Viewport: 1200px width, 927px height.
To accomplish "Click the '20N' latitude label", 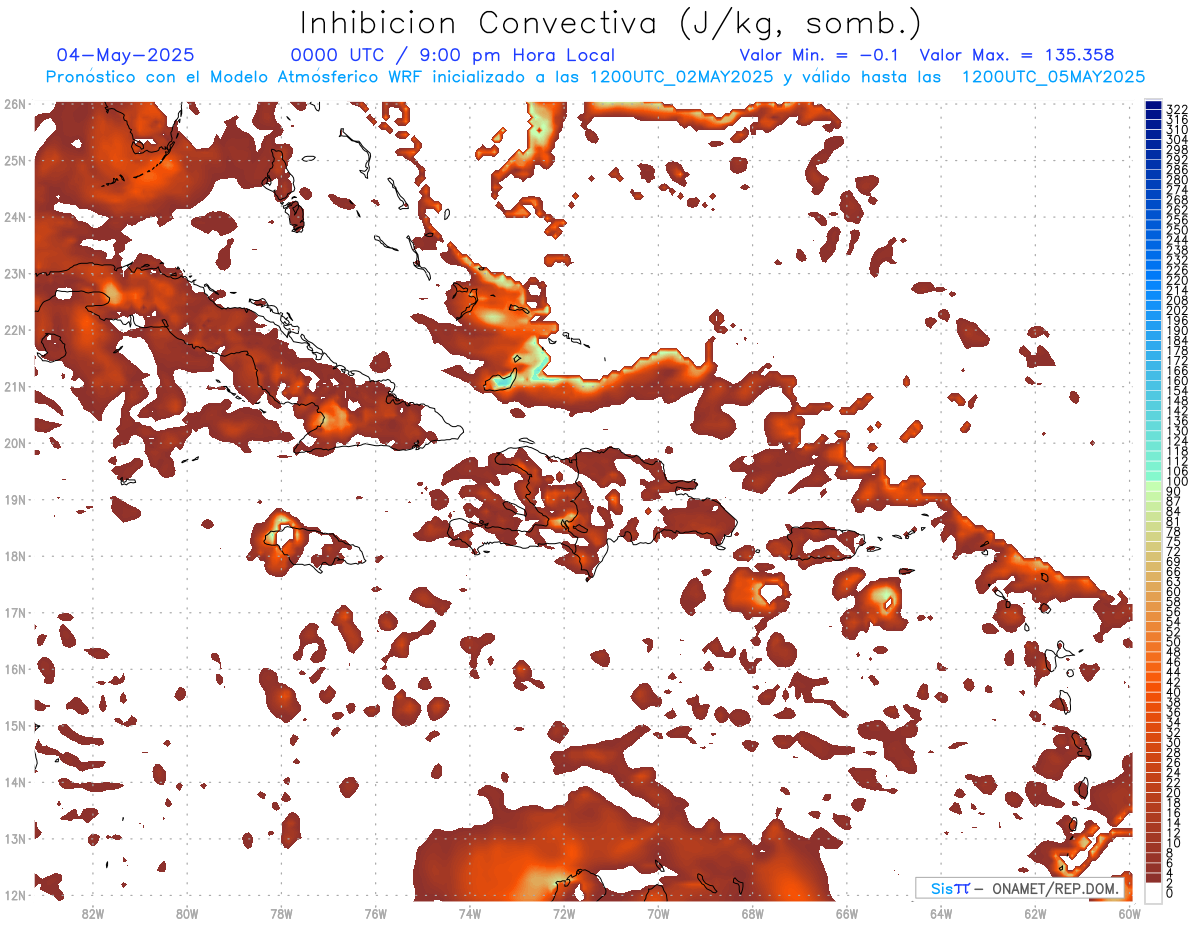I will [x=14, y=443].
